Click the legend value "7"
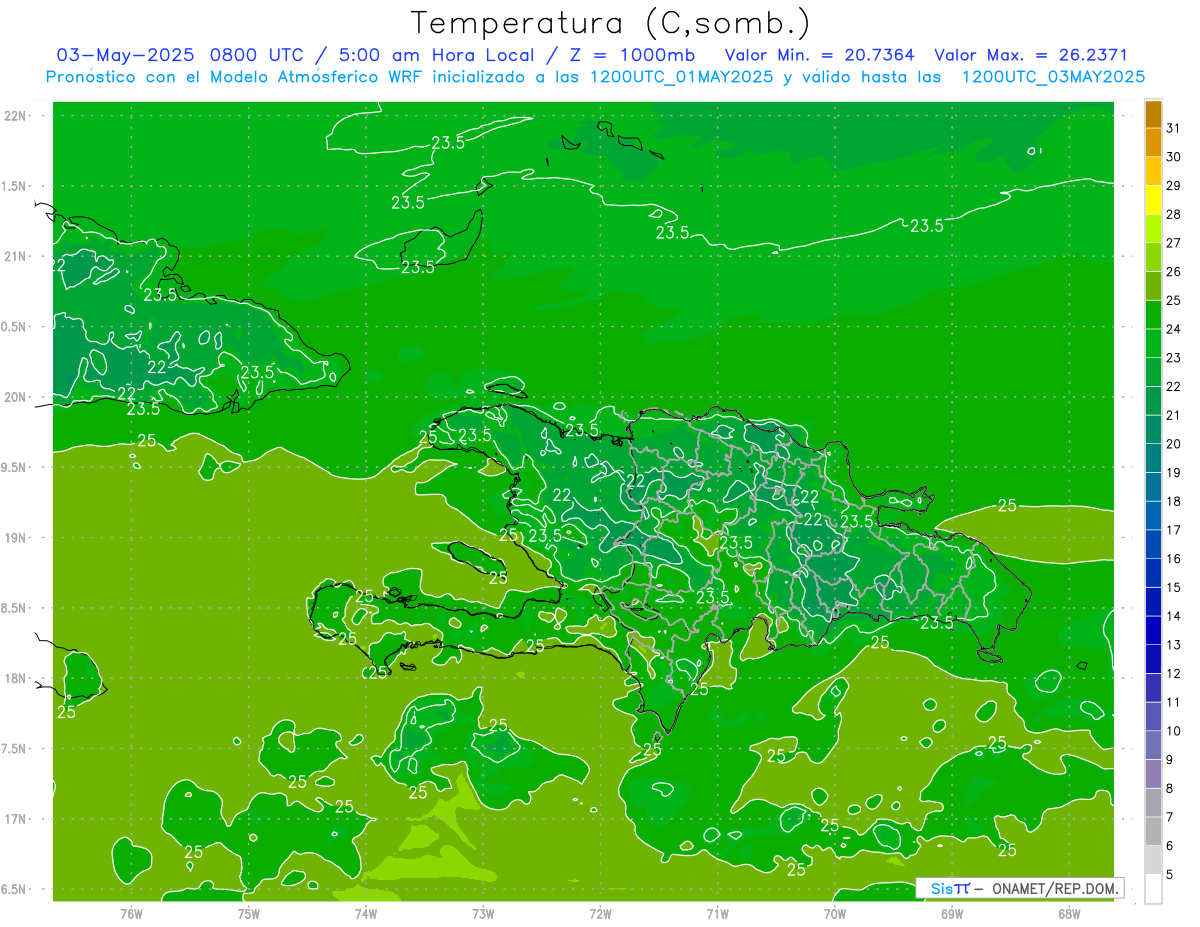 coord(1170,817)
